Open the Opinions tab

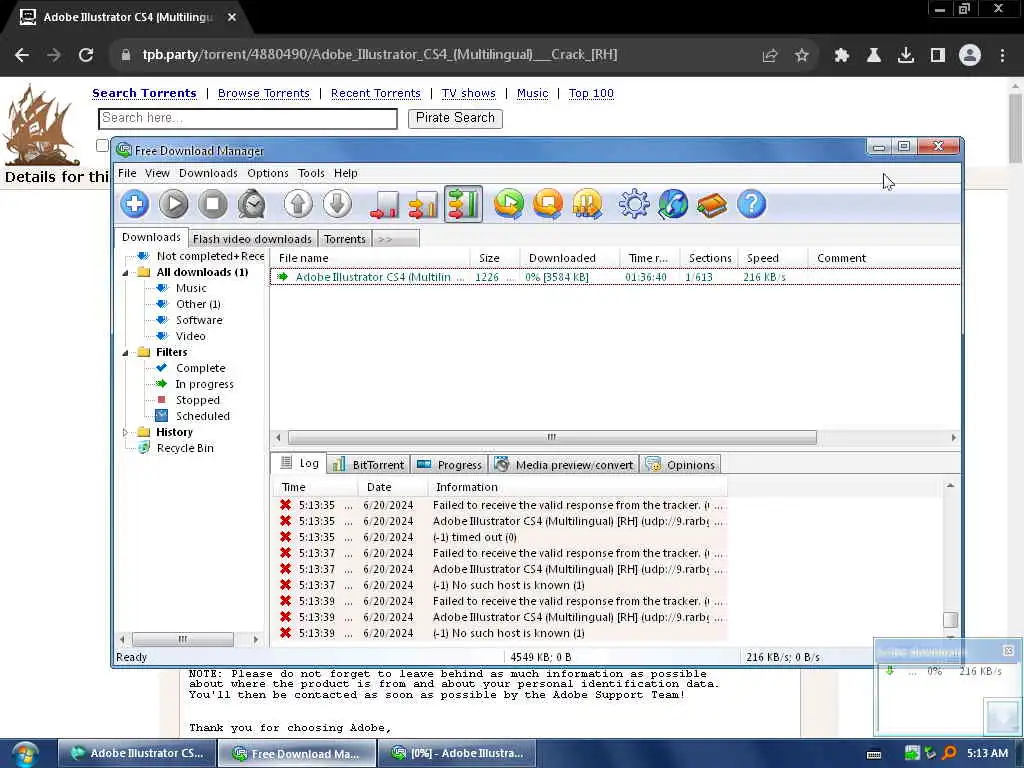680,465
